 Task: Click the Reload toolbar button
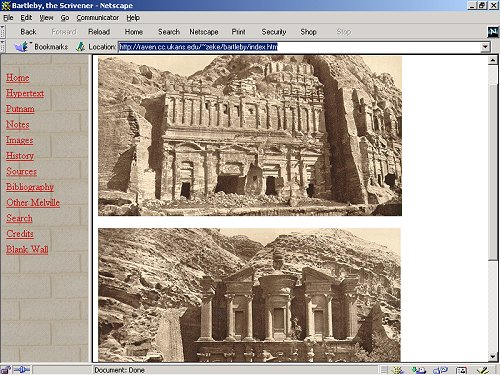(99, 32)
